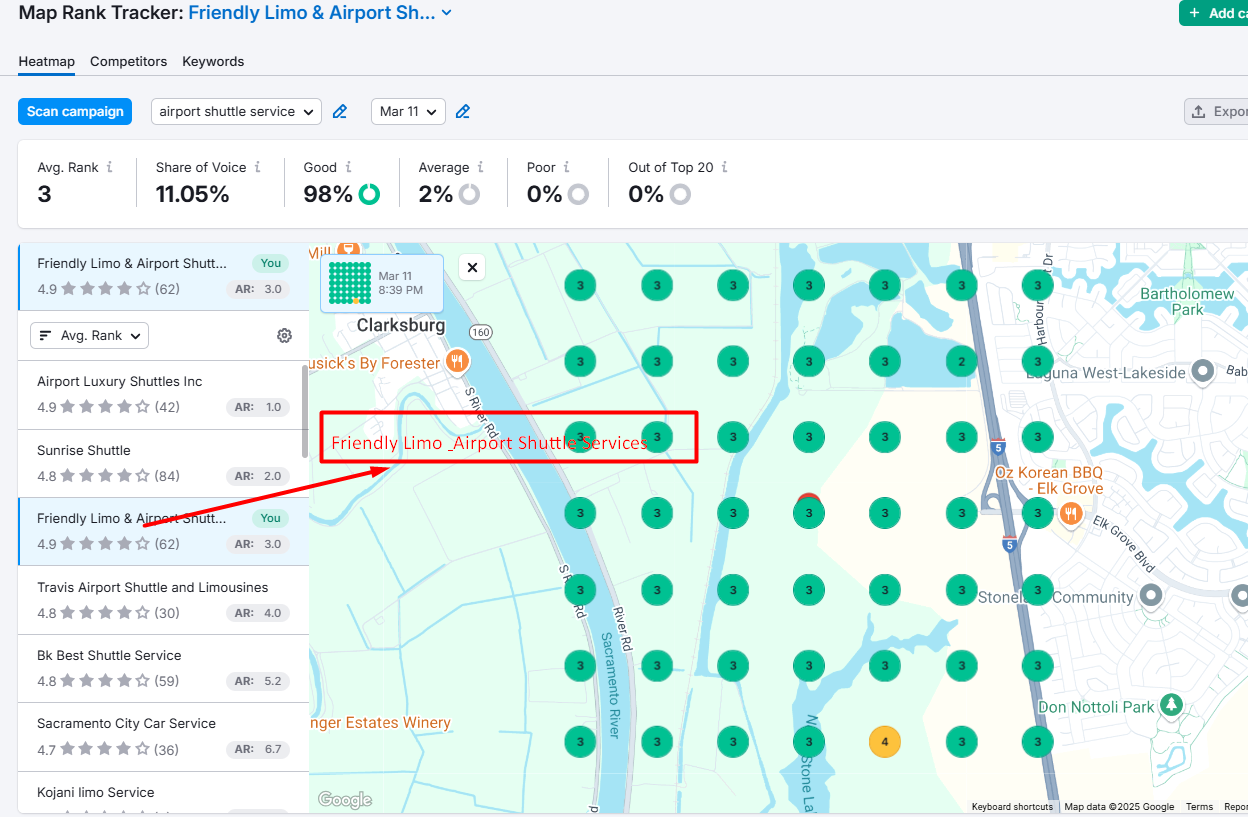
Task: Click the info icon next to Avg. Rank
Action: [x=110, y=167]
